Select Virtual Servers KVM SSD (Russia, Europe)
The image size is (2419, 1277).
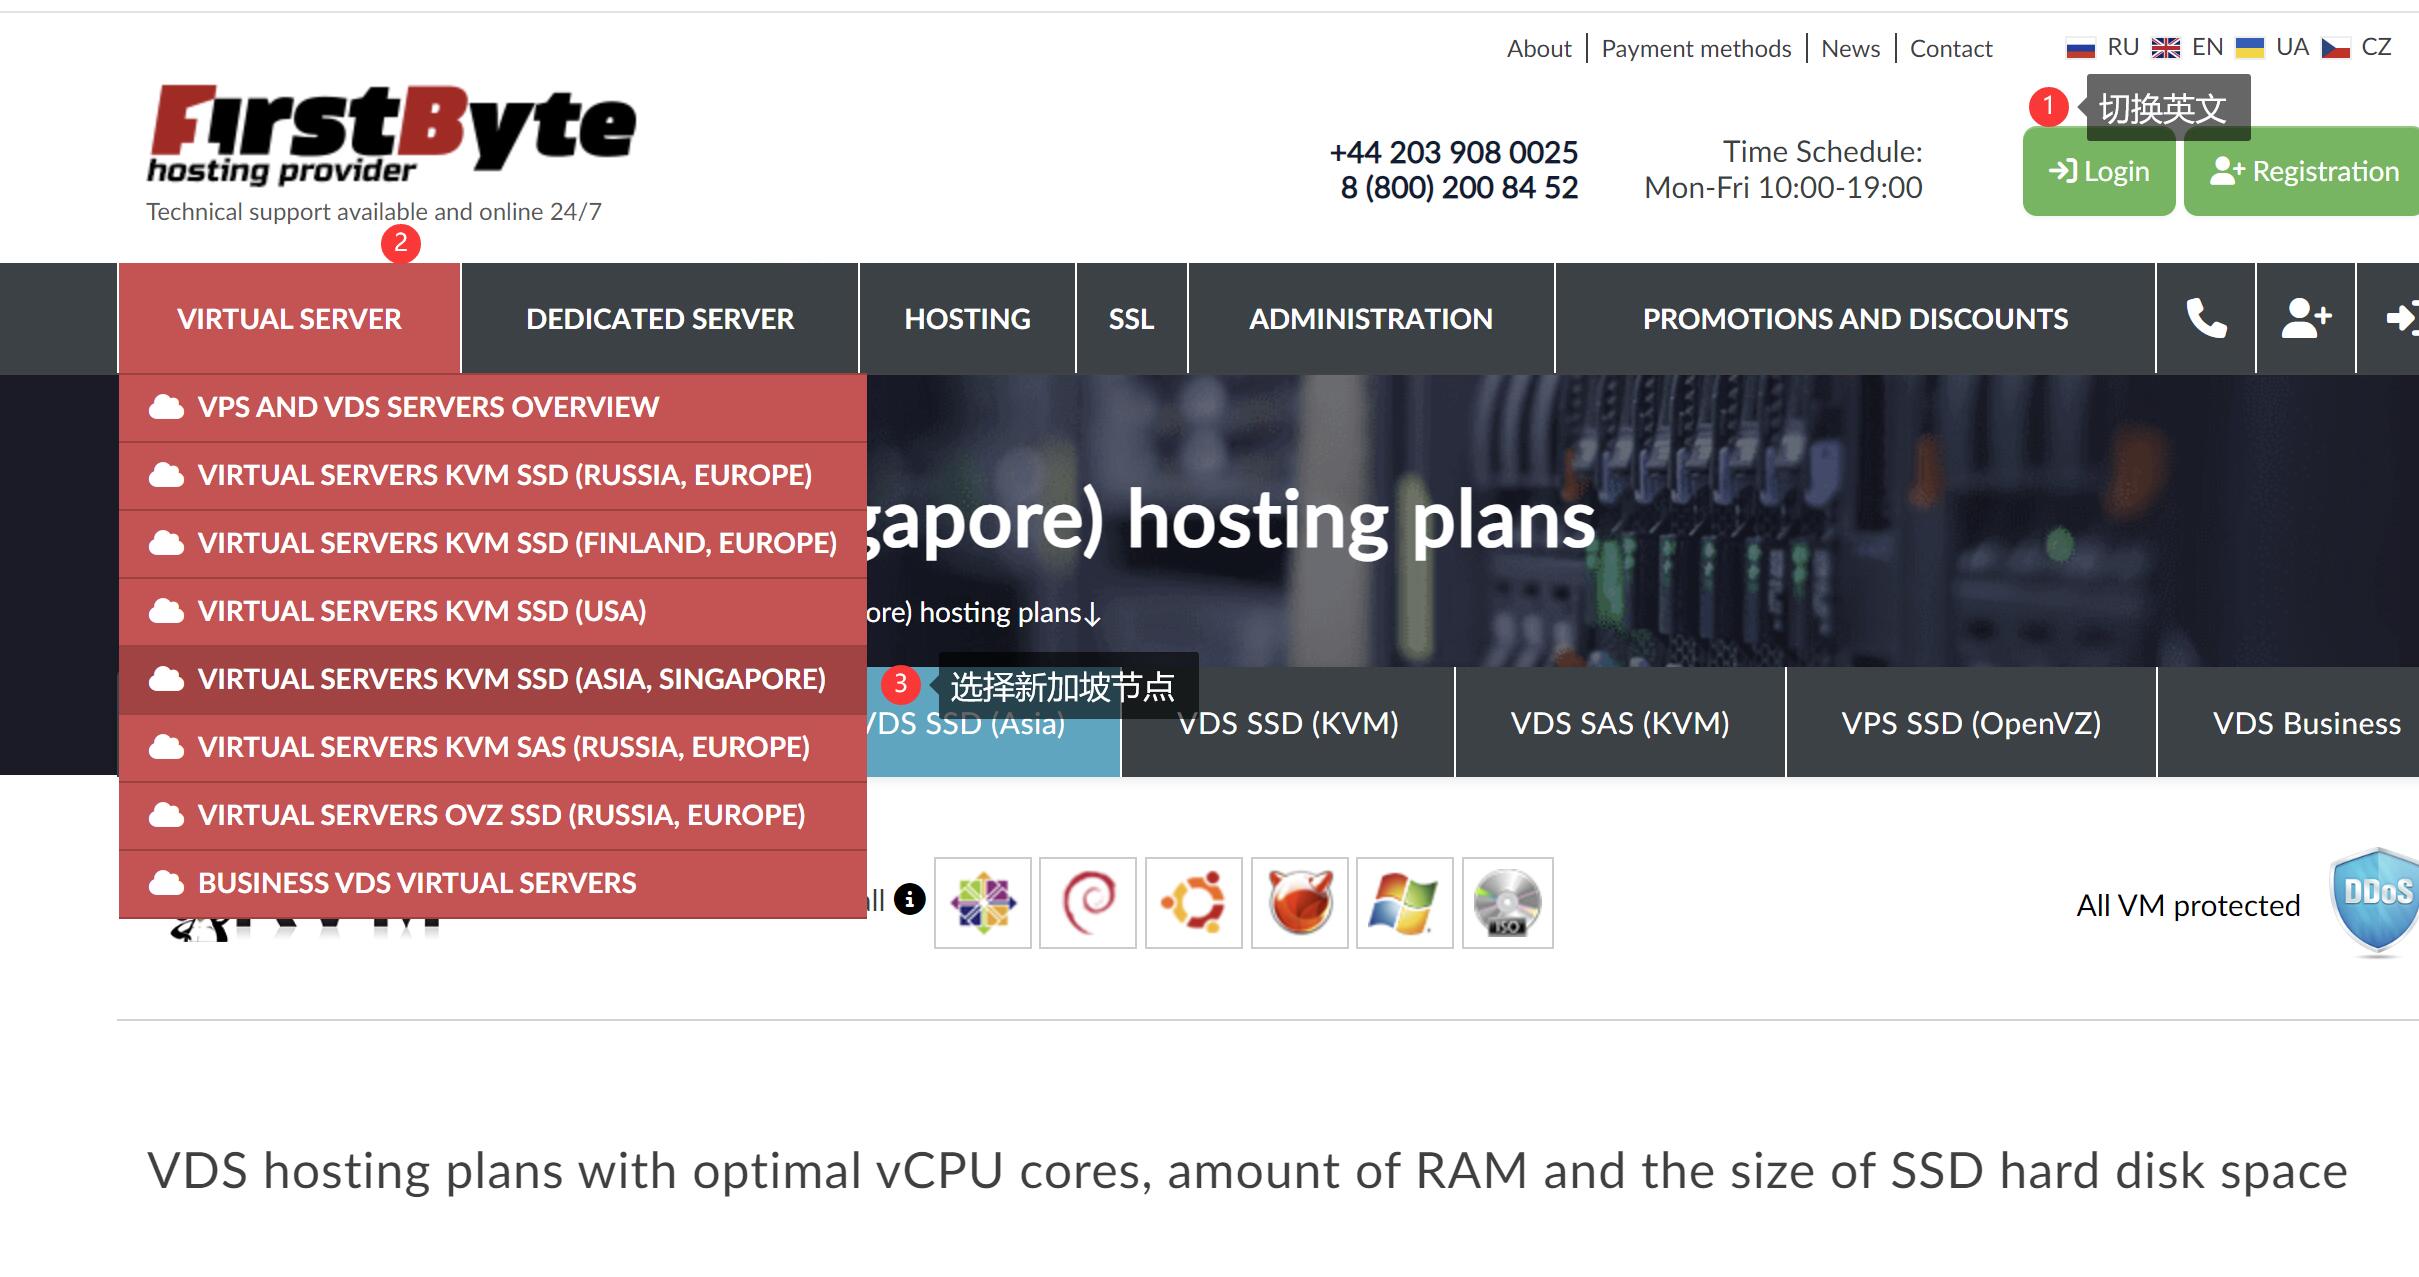coord(493,475)
